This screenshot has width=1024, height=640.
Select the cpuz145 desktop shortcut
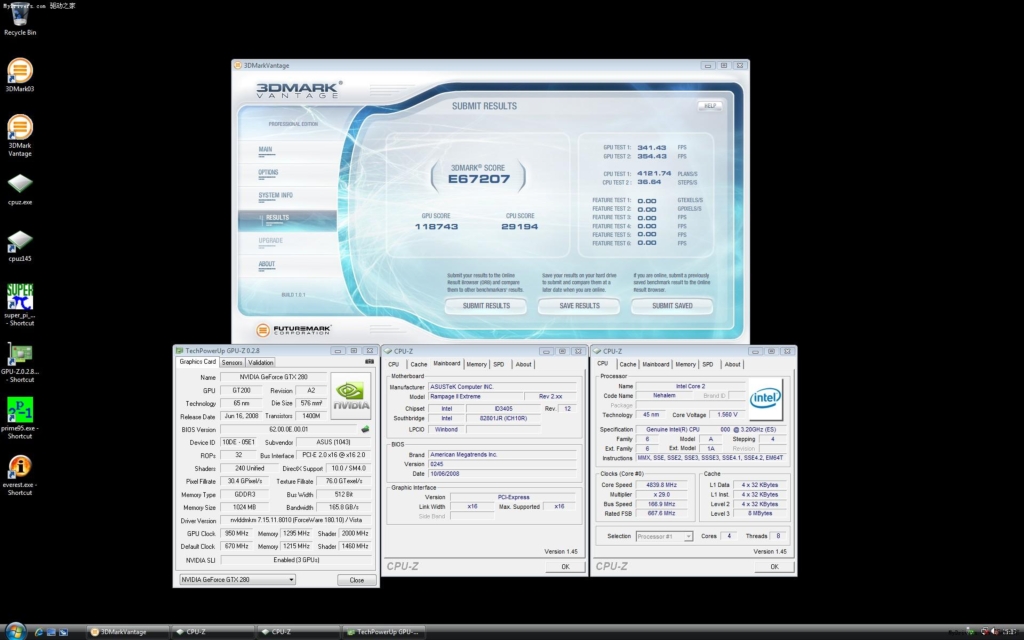(x=20, y=240)
